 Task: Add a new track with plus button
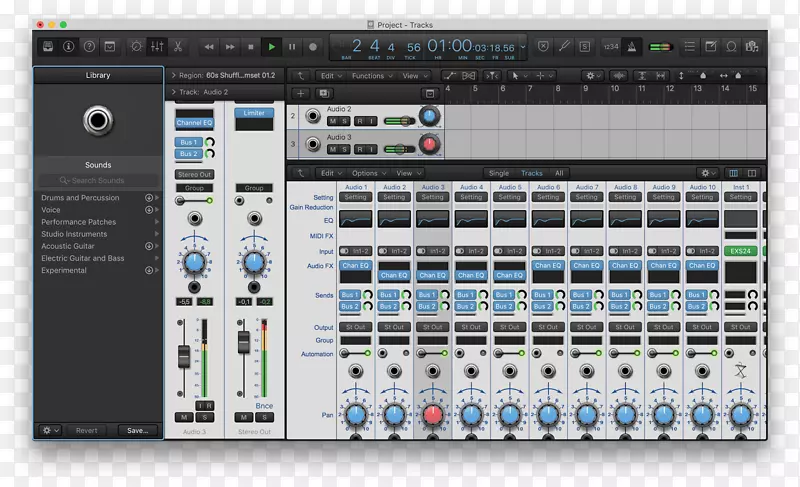coord(302,93)
